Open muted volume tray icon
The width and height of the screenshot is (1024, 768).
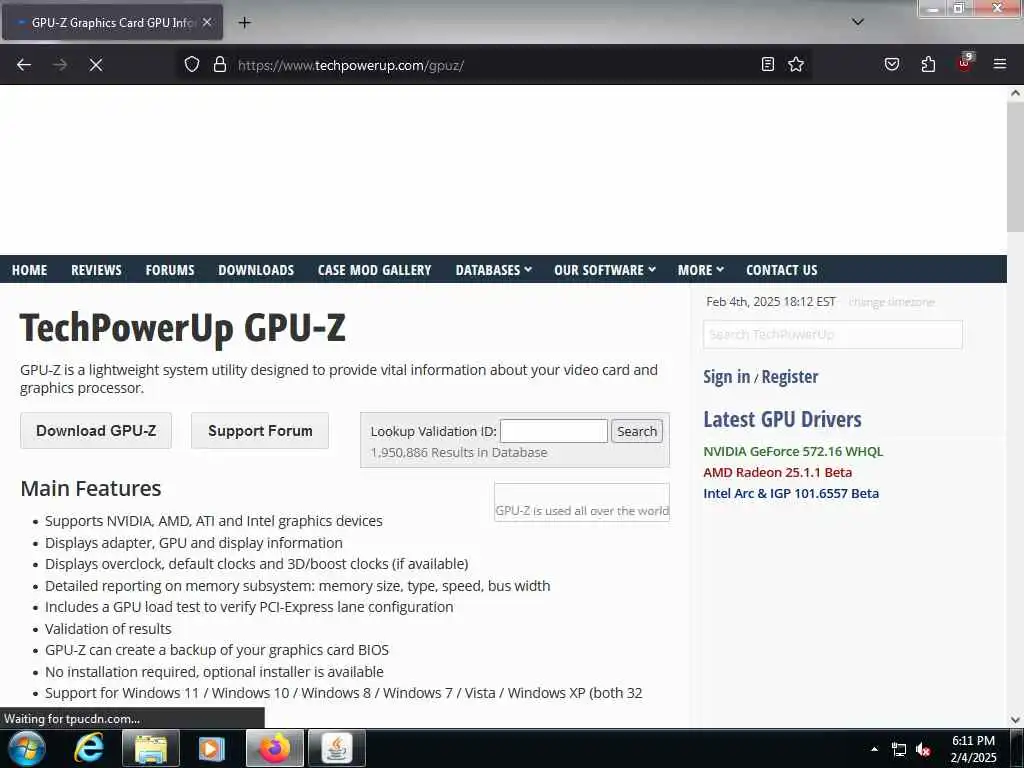pos(923,750)
